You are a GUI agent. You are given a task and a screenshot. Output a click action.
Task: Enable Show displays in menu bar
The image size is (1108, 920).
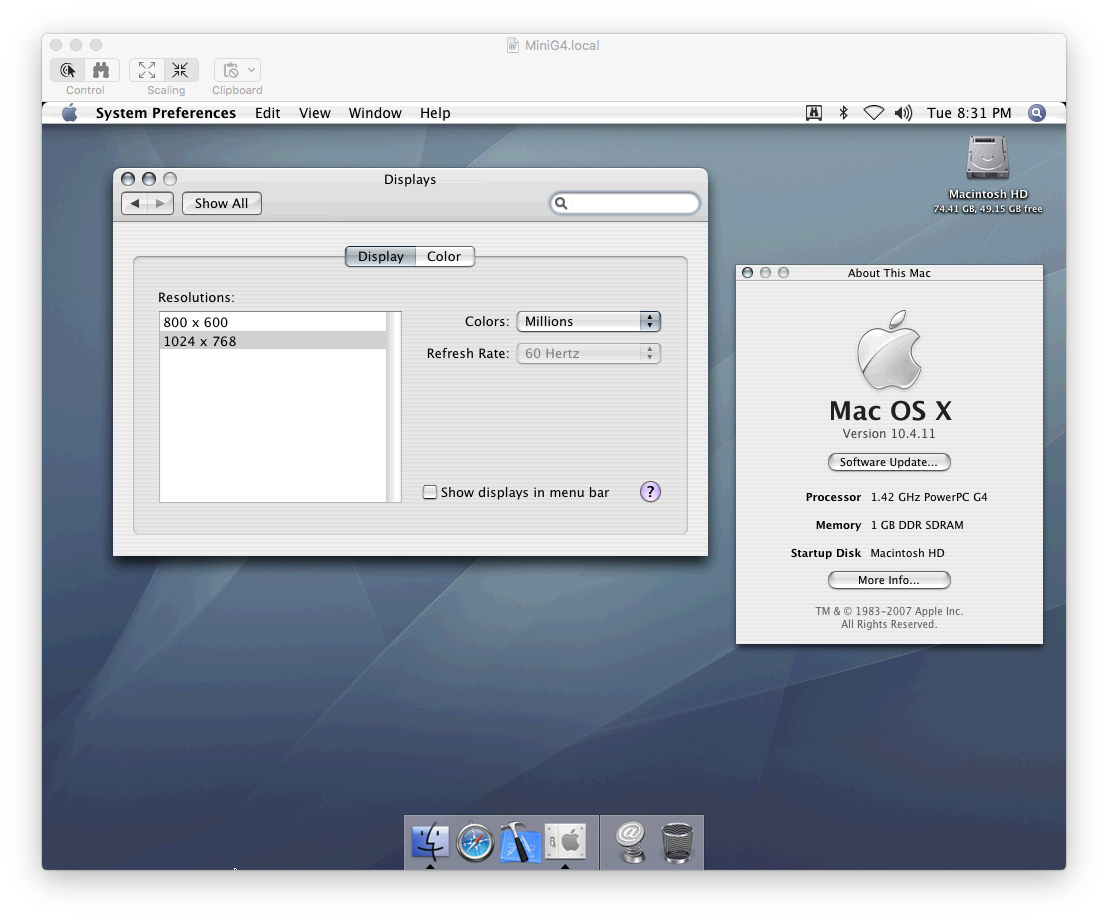[430, 493]
